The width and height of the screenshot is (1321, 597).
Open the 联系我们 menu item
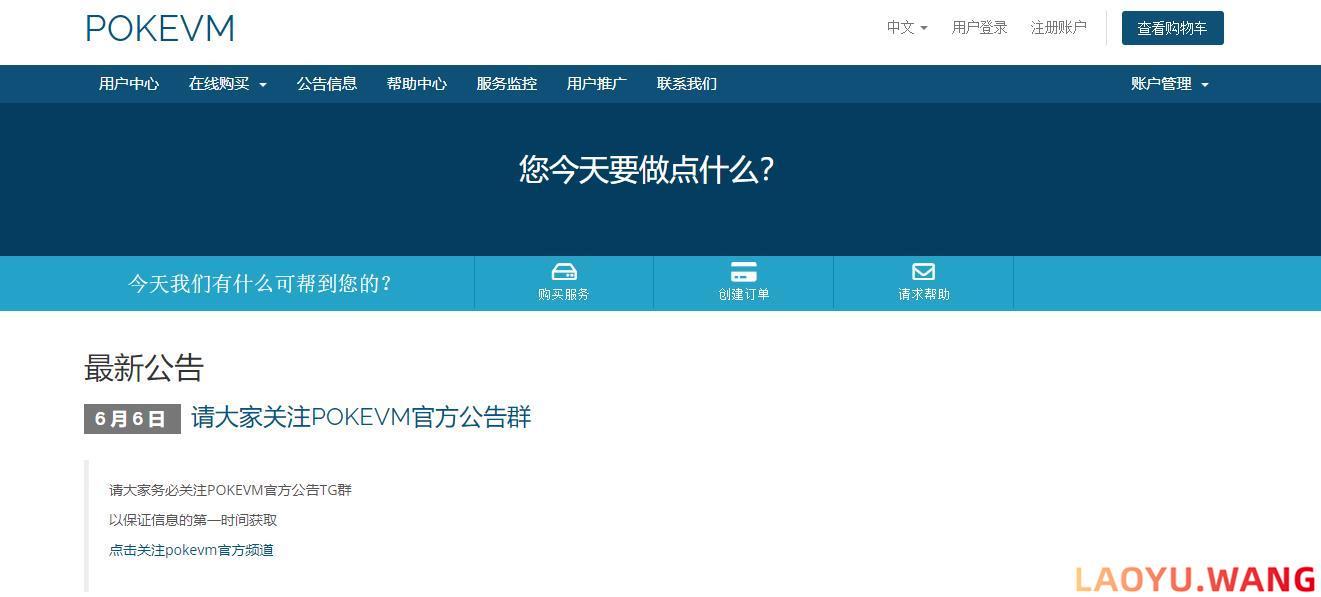[x=687, y=84]
